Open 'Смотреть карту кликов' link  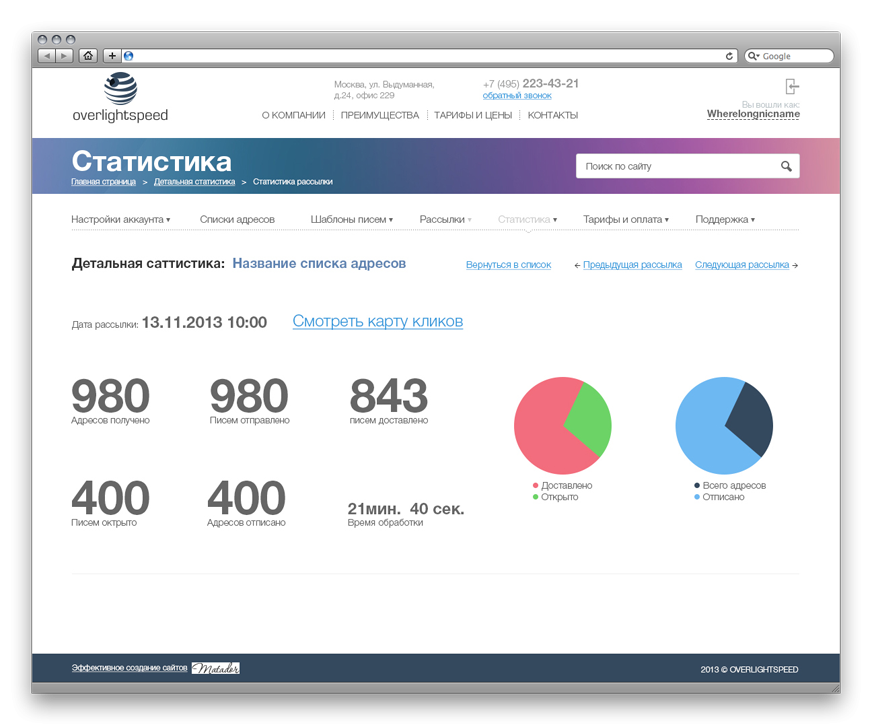(x=378, y=321)
